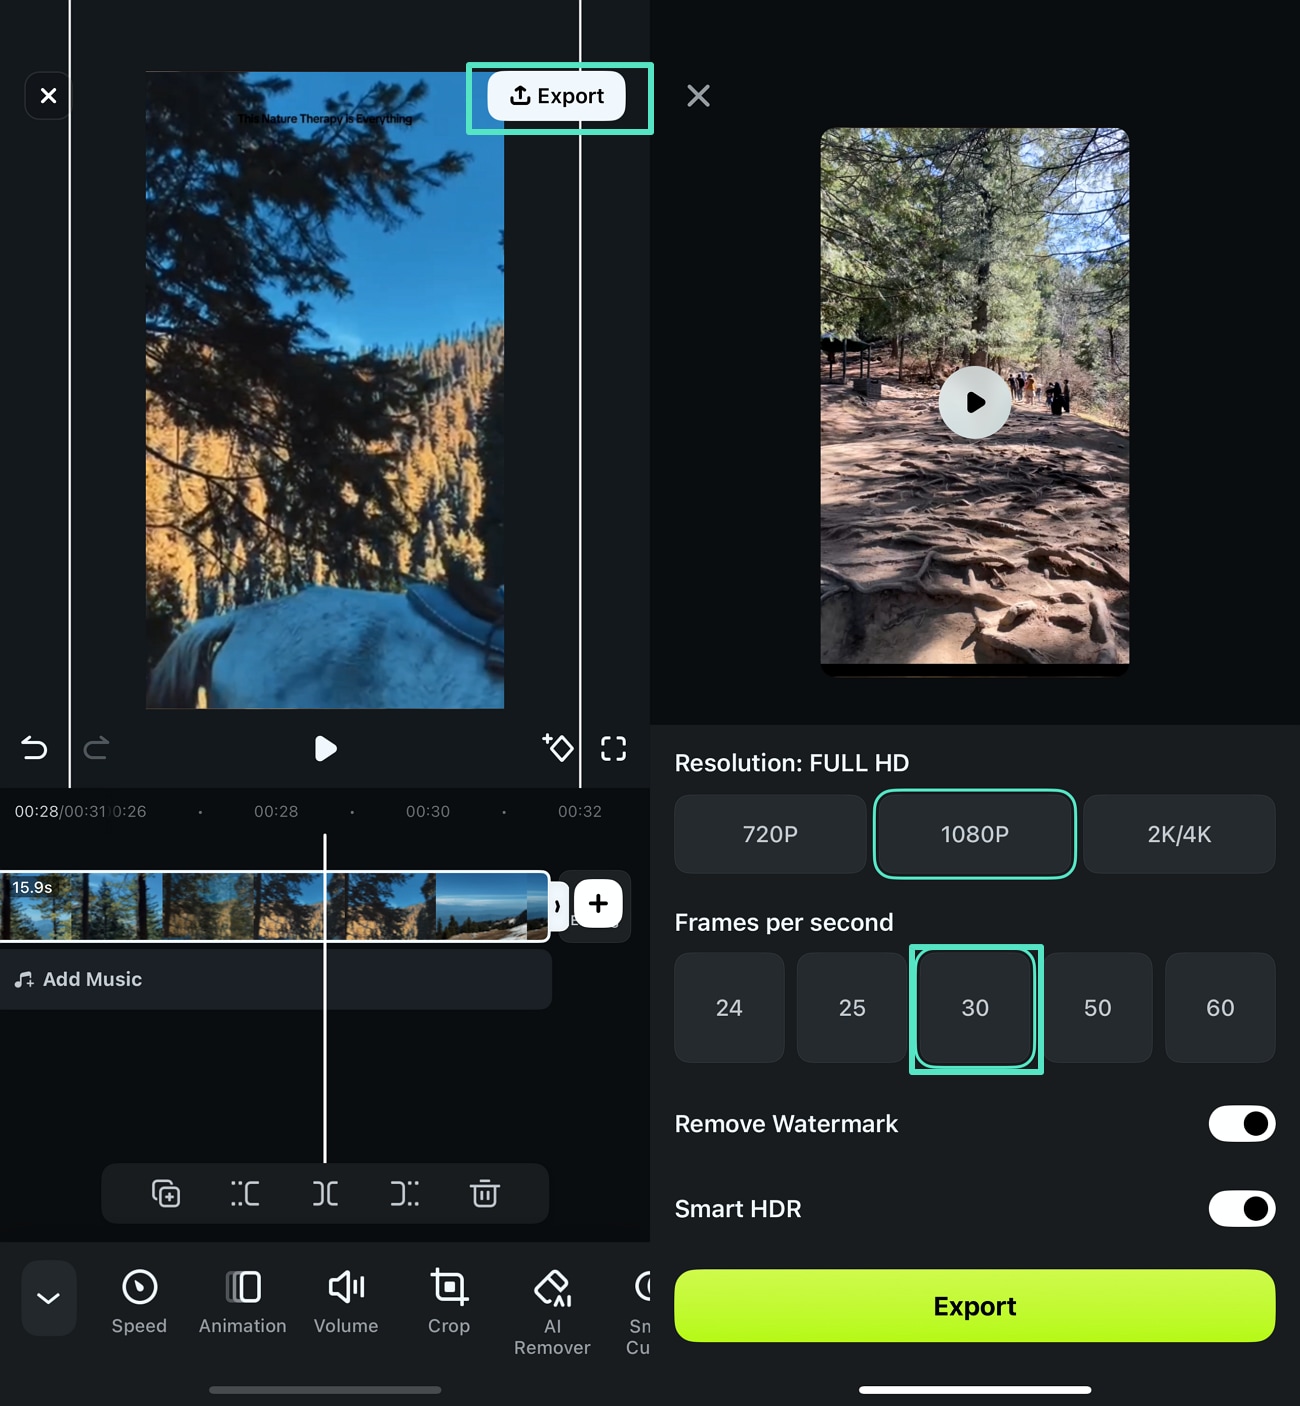This screenshot has height=1406, width=1300.
Task: Undo the last edit
Action: 34,748
